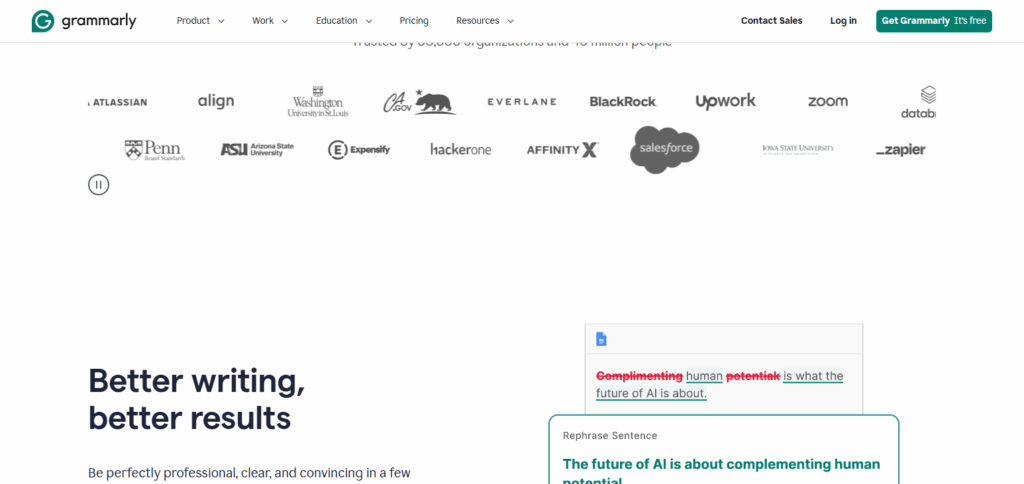Click the Be perfectly professional paragraph
Screen dimensions: 1024x484
click(249, 473)
